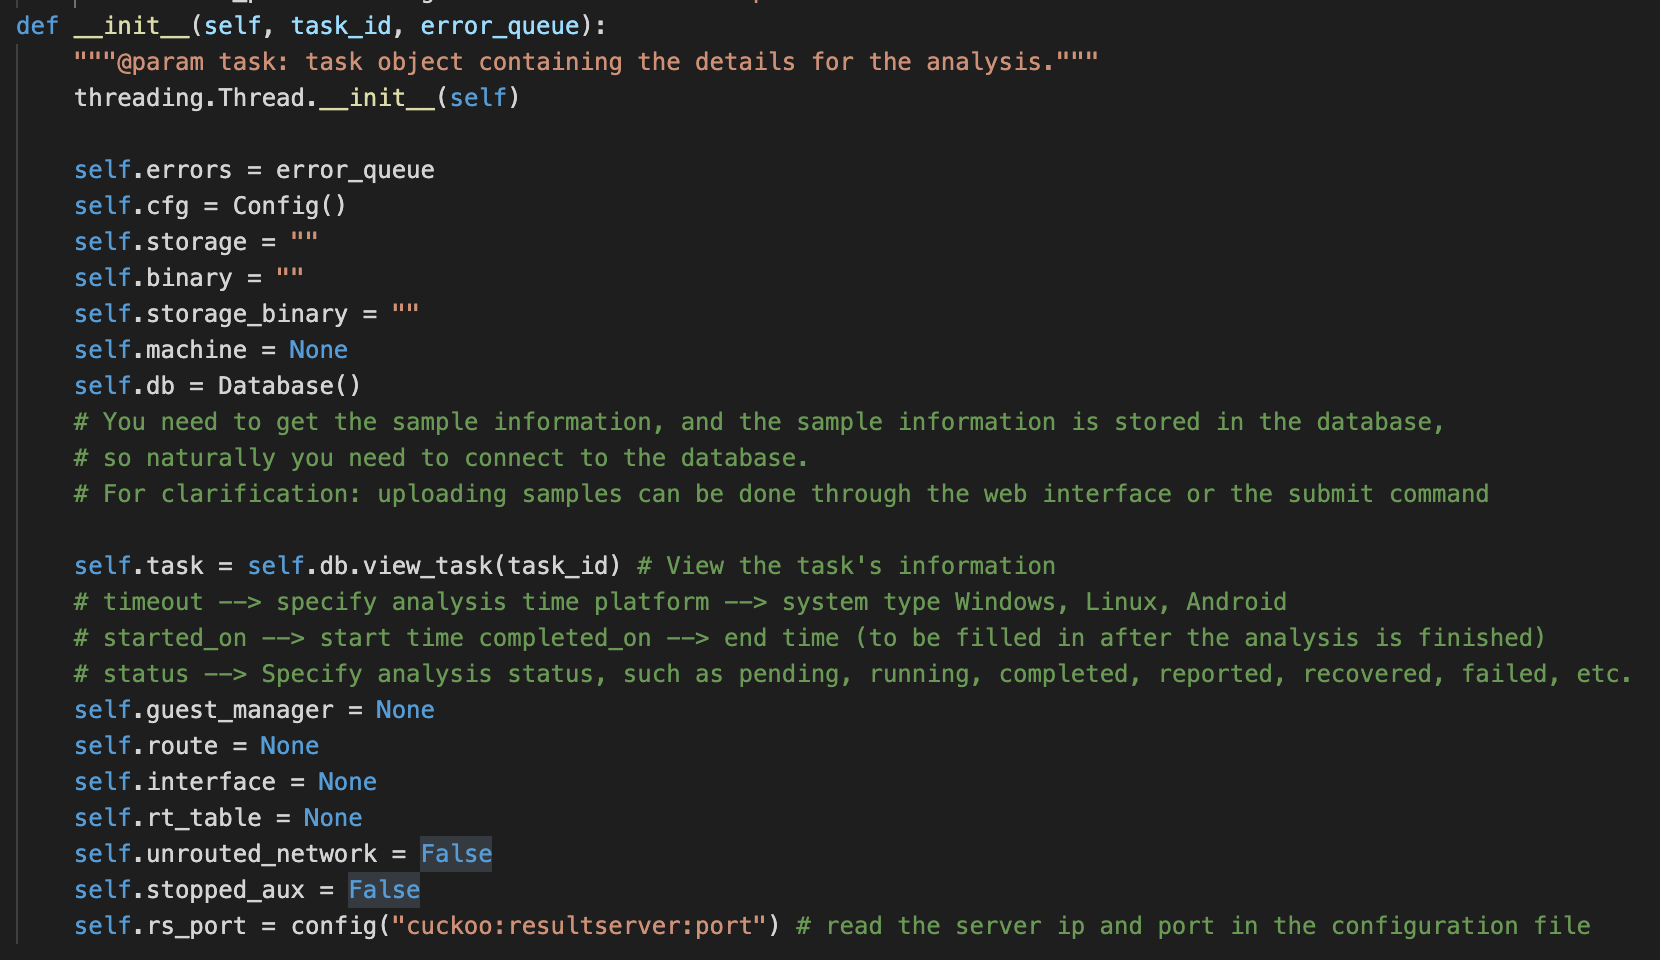Click the "# read the server ip" comment
The height and width of the screenshot is (960, 1660).
coord(1193,926)
